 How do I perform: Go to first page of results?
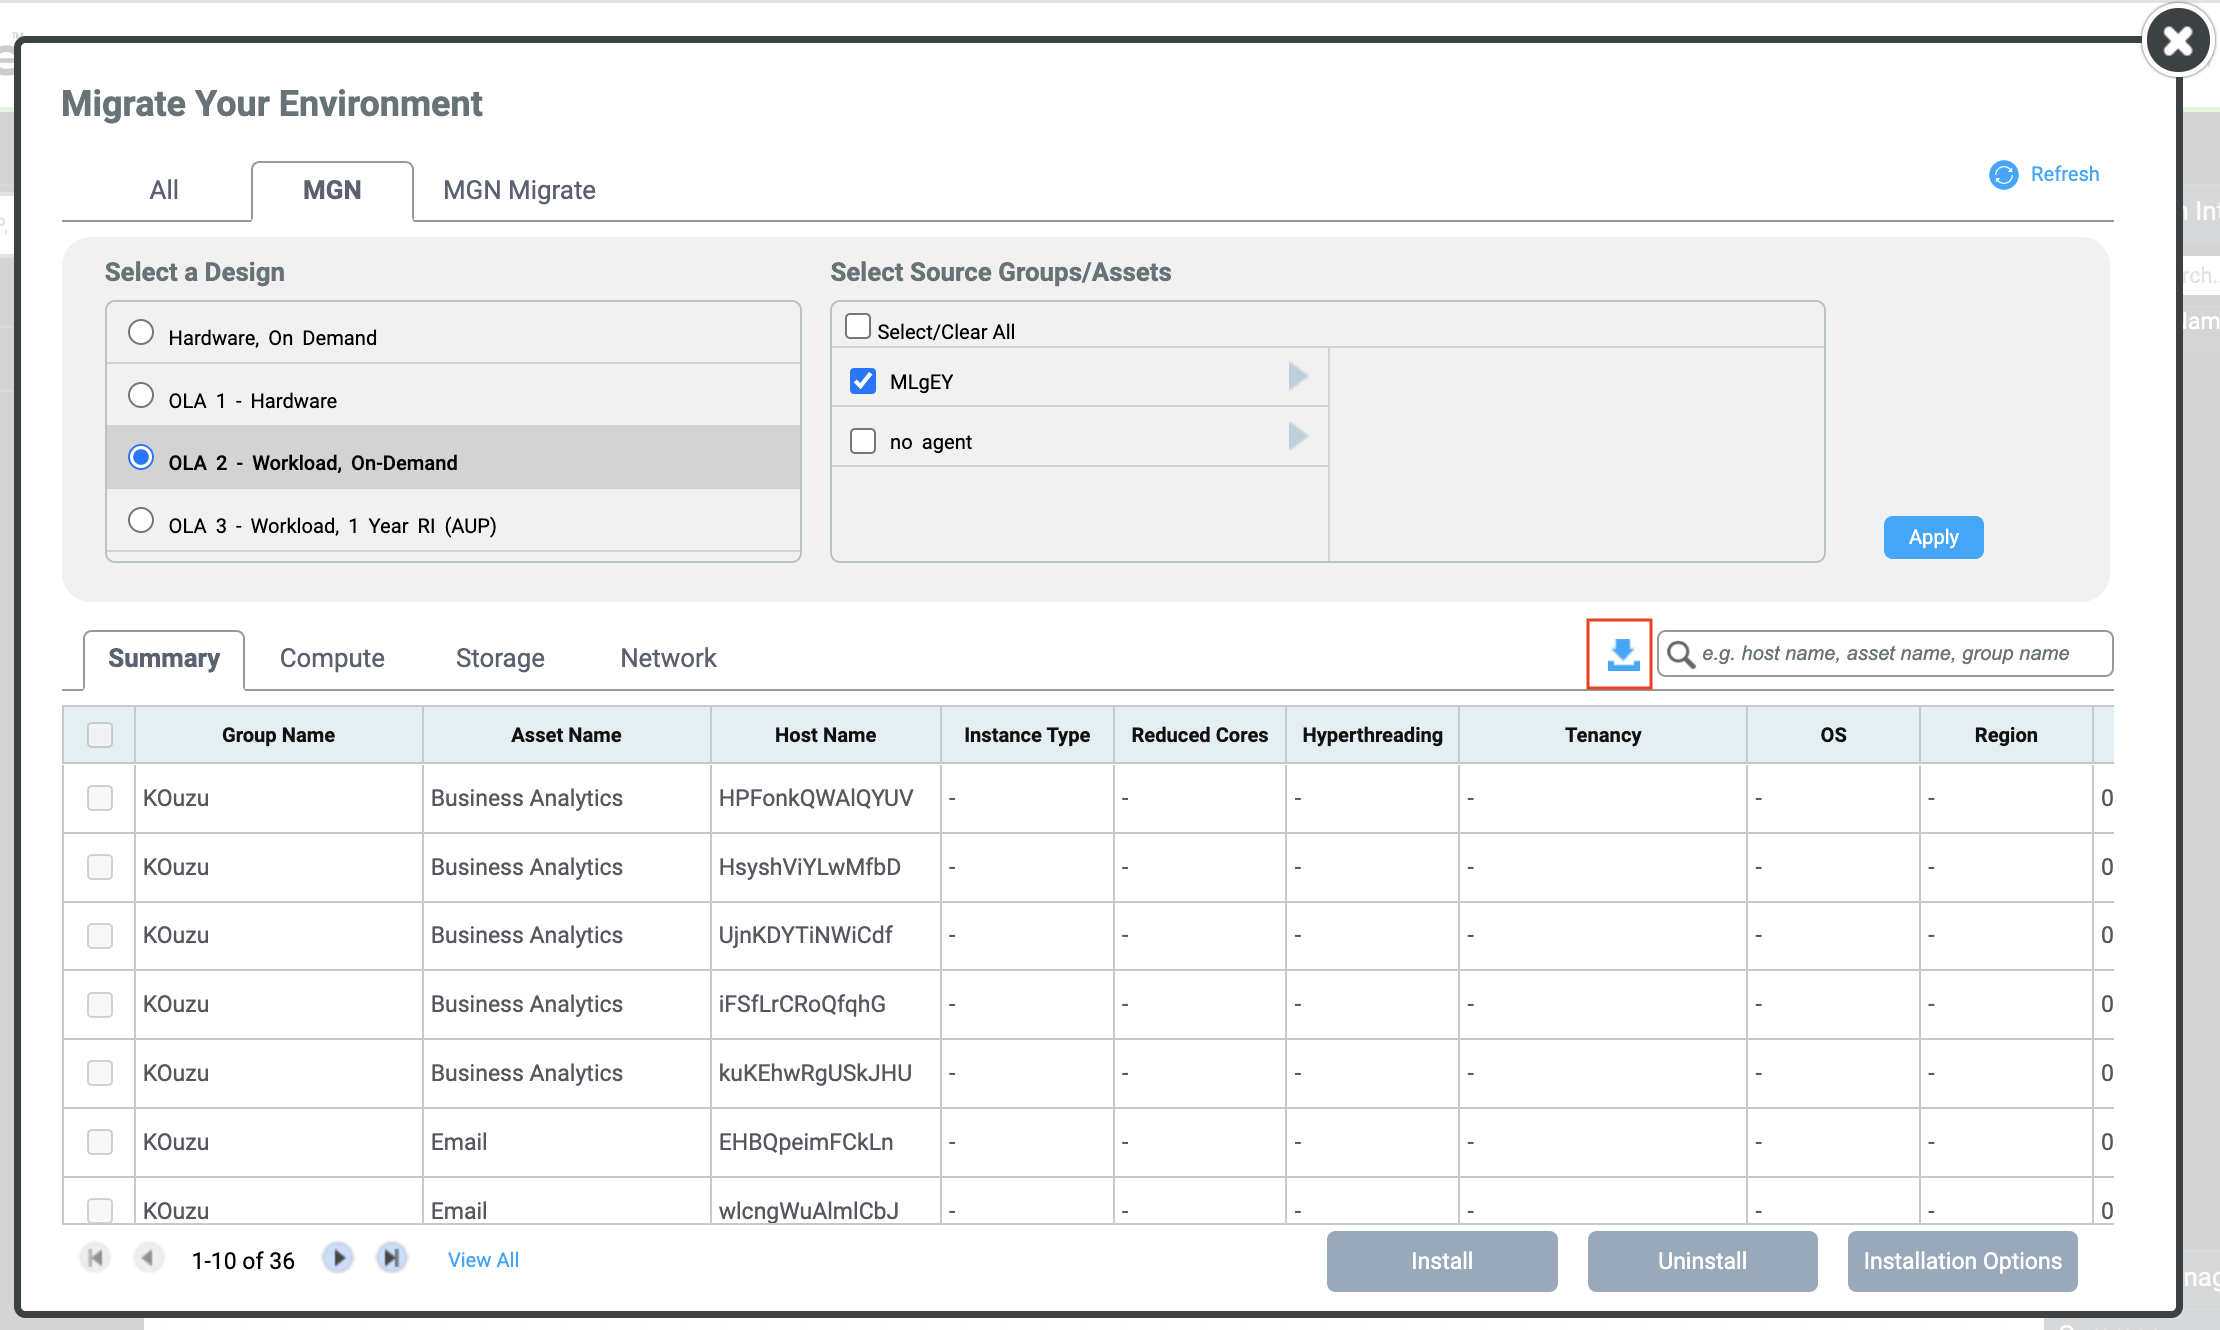95,1258
